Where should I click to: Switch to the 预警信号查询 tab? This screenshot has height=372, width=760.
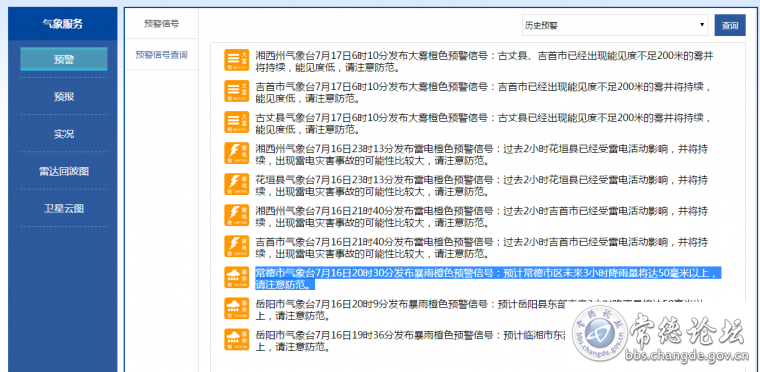(x=161, y=54)
